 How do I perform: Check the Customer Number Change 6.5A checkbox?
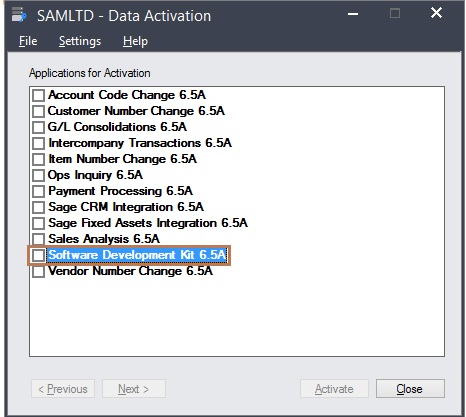coord(38,111)
